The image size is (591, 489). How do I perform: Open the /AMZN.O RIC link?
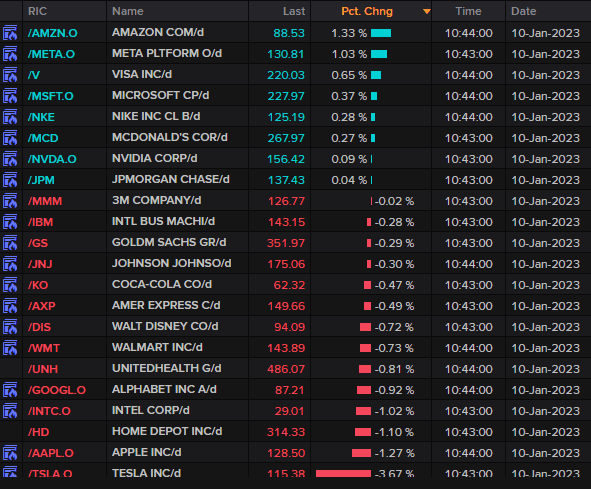click(52, 33)
